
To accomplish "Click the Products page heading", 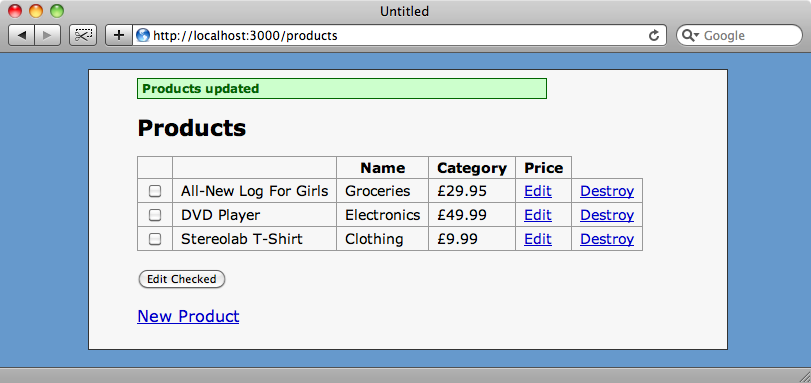I will pos(191,128).
